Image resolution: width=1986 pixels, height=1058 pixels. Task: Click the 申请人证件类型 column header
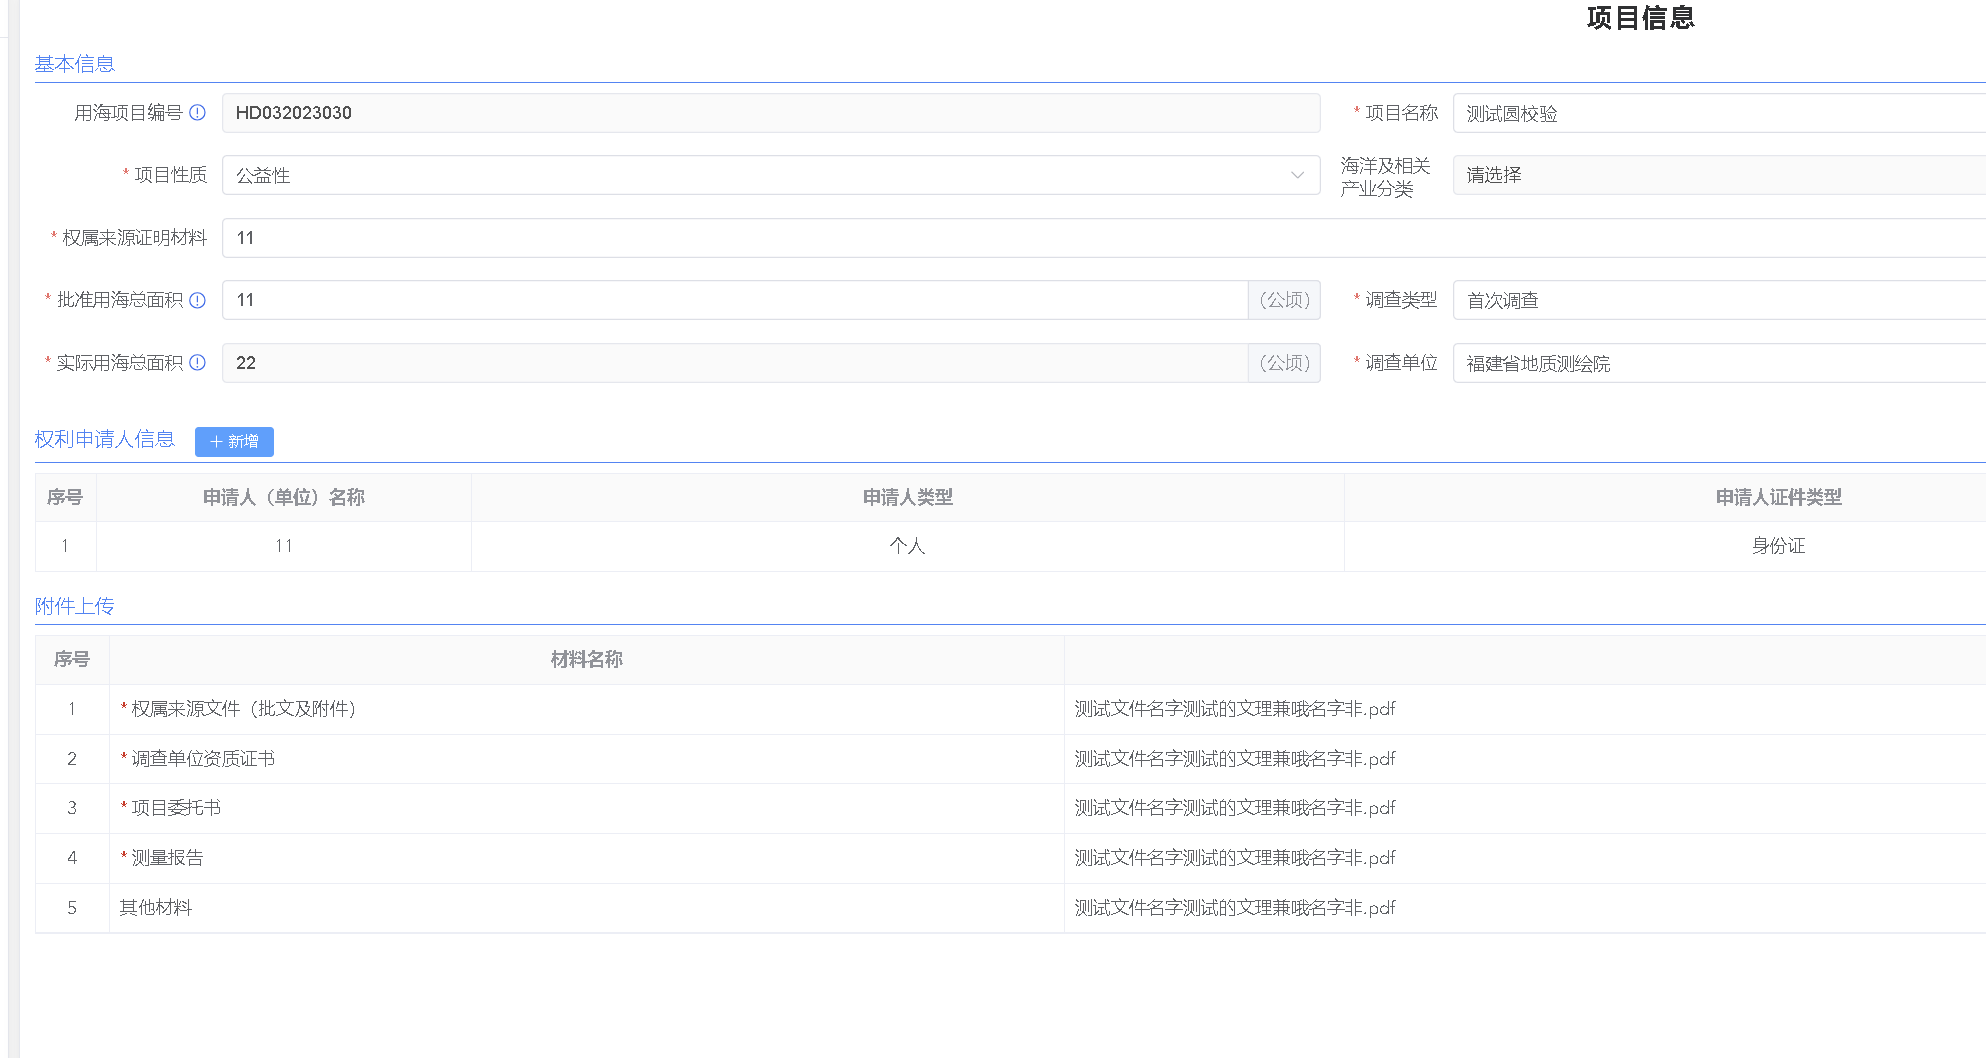coord(1777,497)
